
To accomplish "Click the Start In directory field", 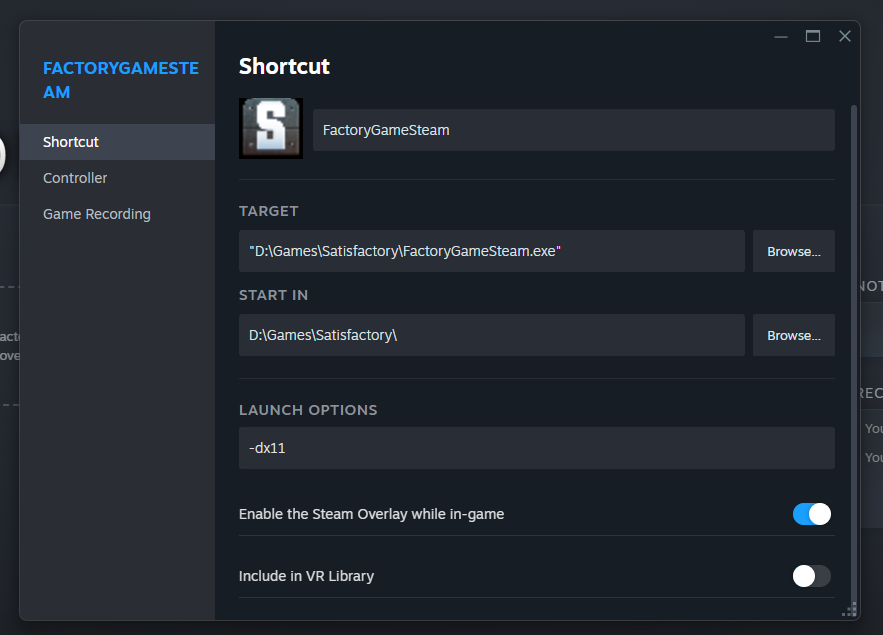I will tap(492, 335).
